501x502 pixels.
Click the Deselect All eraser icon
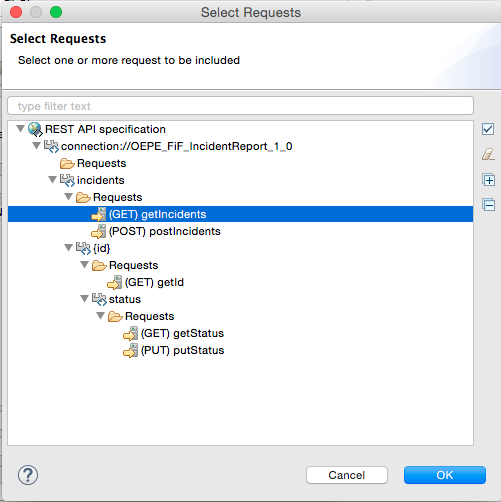coord(488,154)
